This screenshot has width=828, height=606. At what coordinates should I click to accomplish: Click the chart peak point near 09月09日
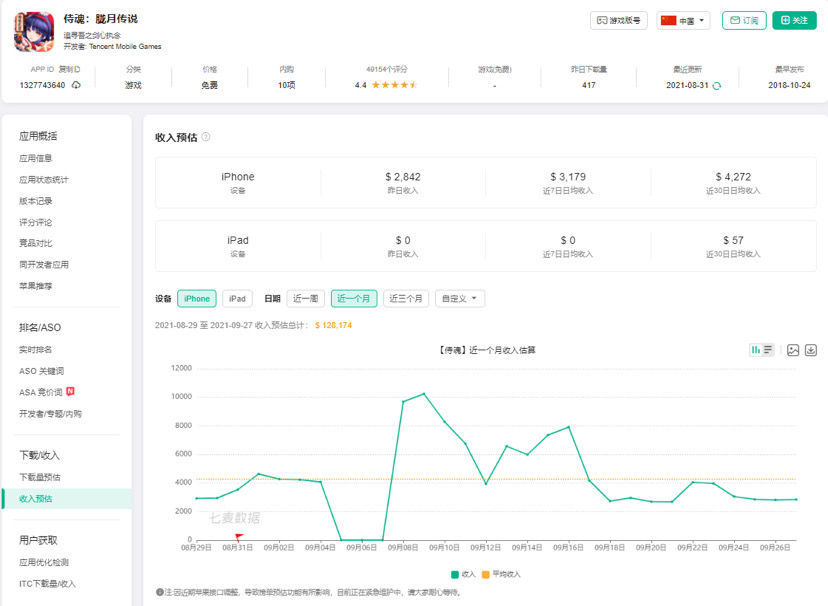424,393
